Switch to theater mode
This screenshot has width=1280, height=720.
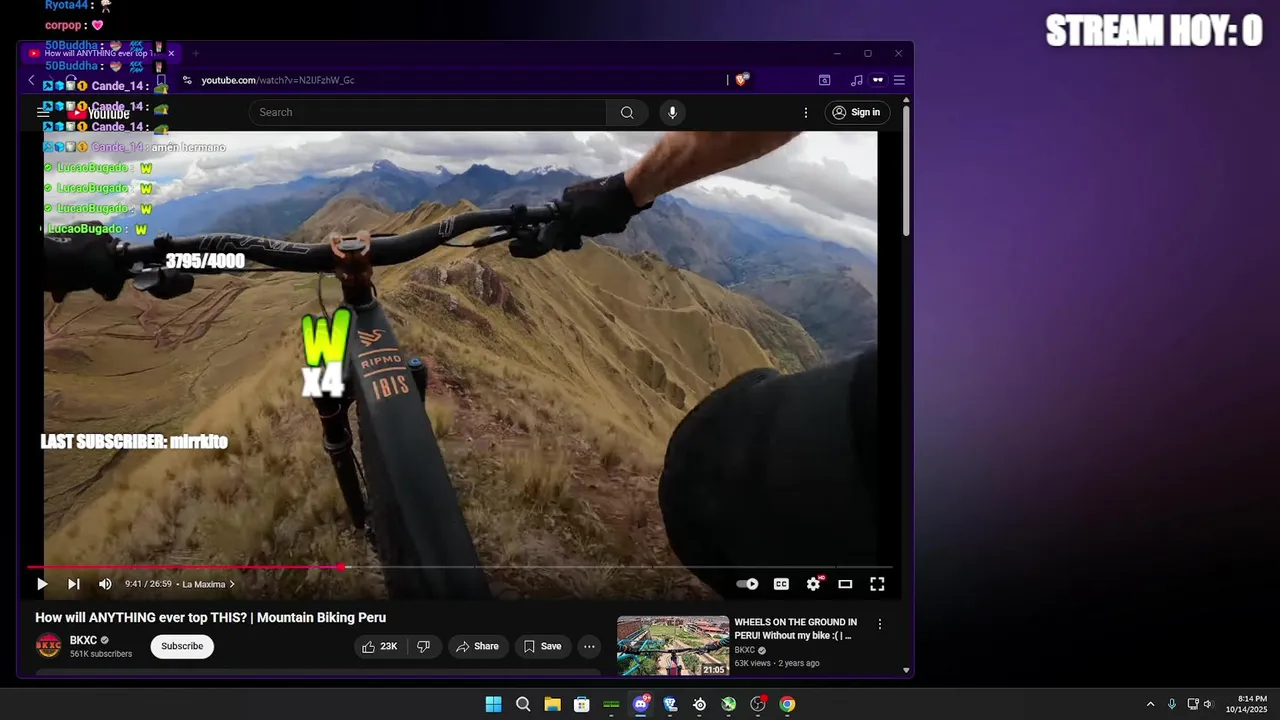point(845,584)
